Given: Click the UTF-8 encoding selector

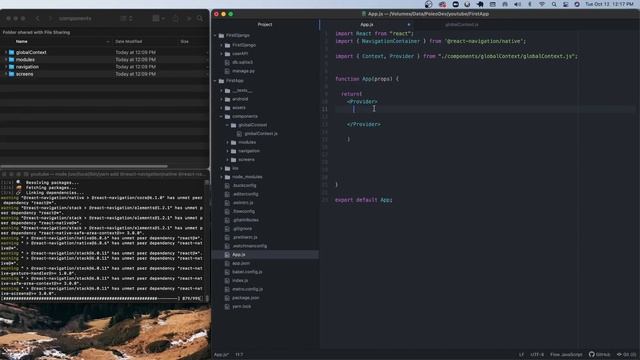Looking at the screenshot, I should [537, 355].
